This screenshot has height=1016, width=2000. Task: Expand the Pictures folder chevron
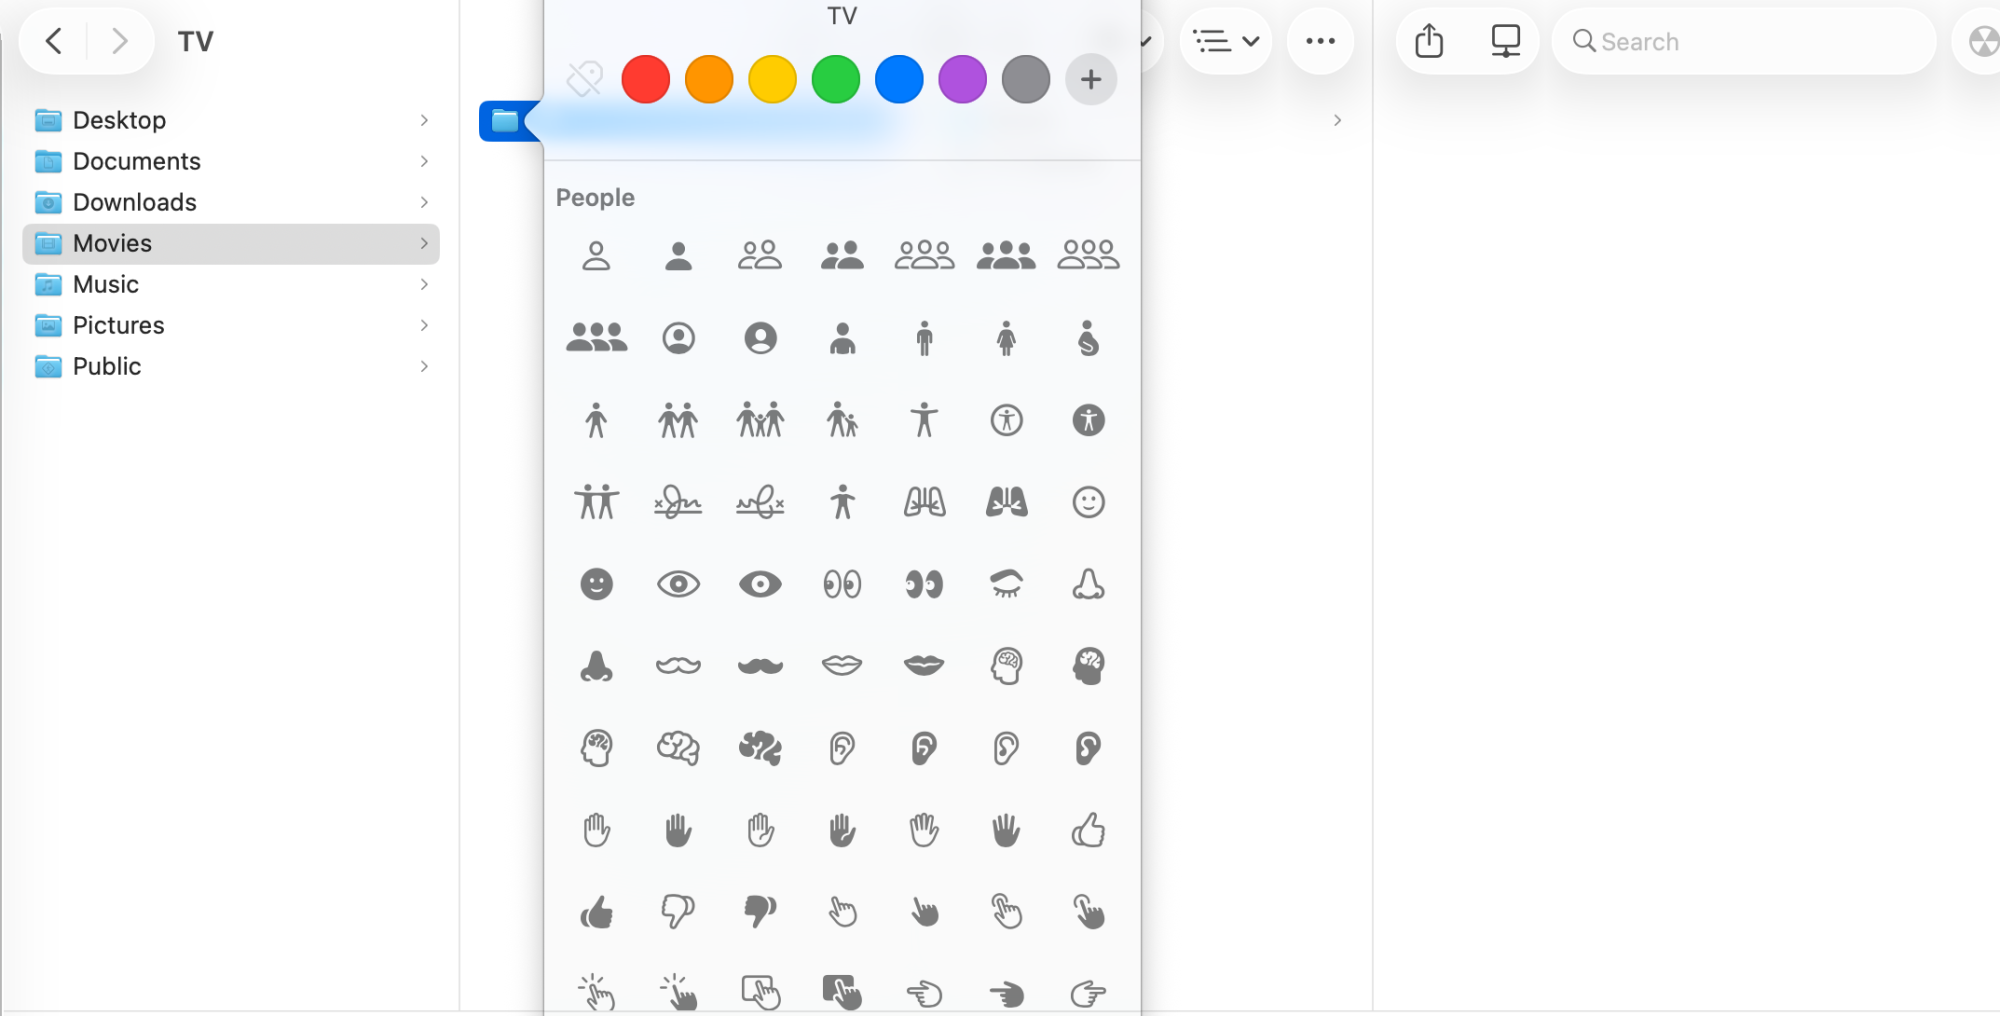click(x=424, y=325)
